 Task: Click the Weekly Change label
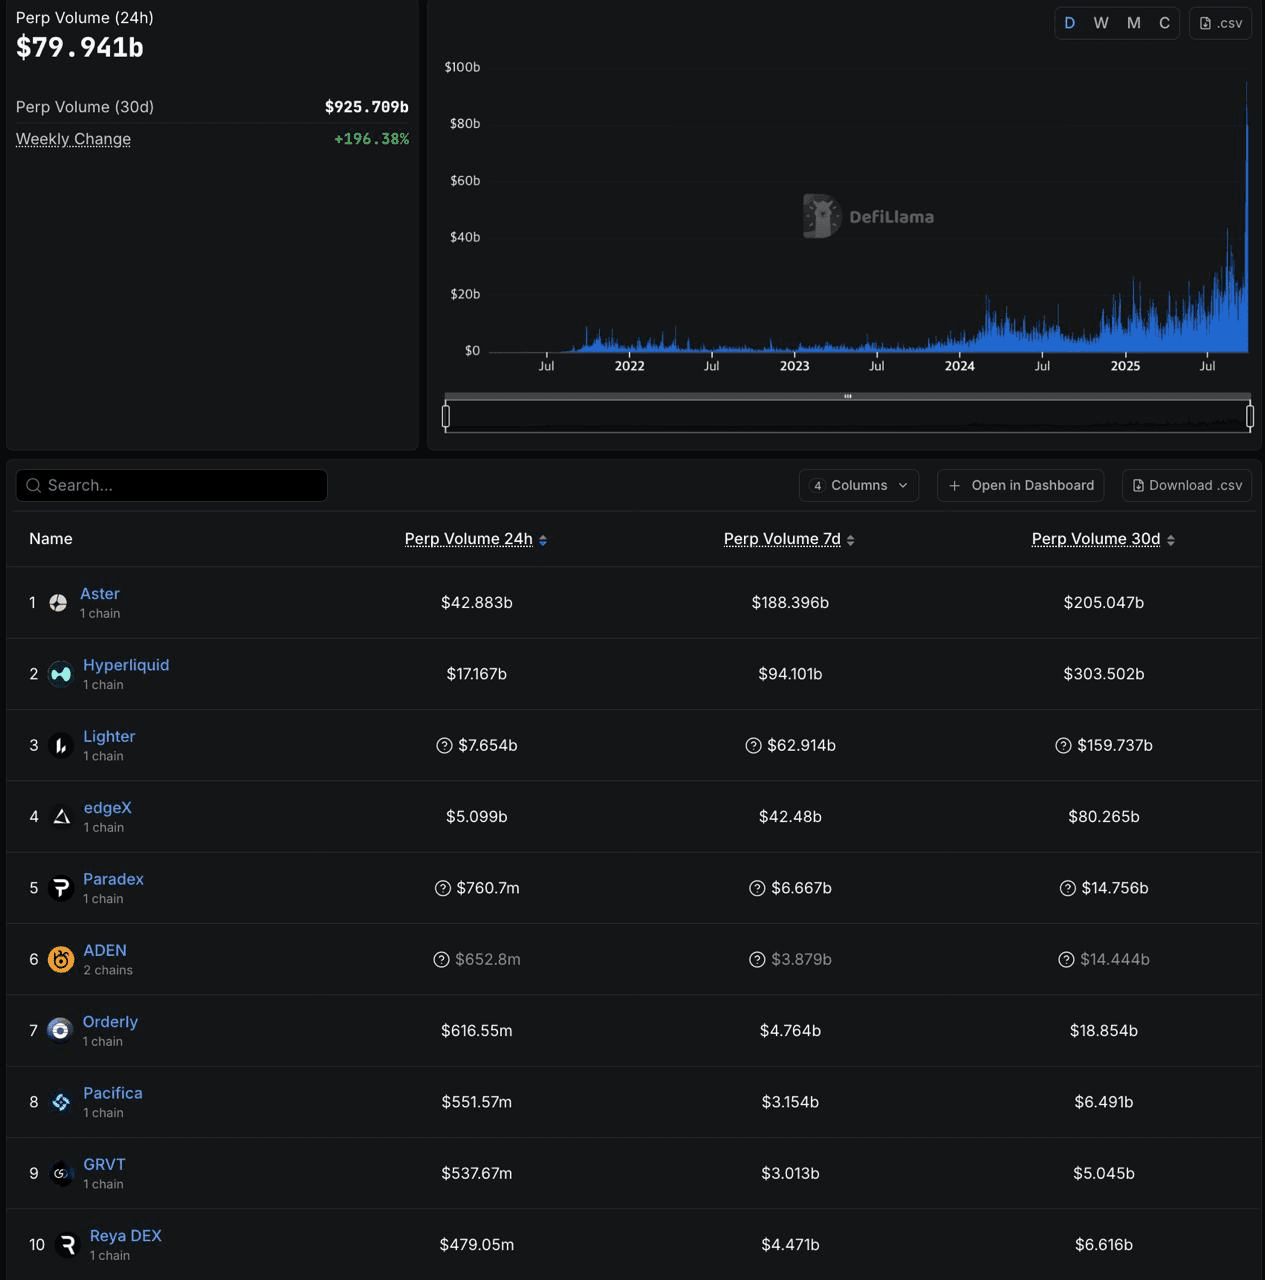[x=73, y=139]
